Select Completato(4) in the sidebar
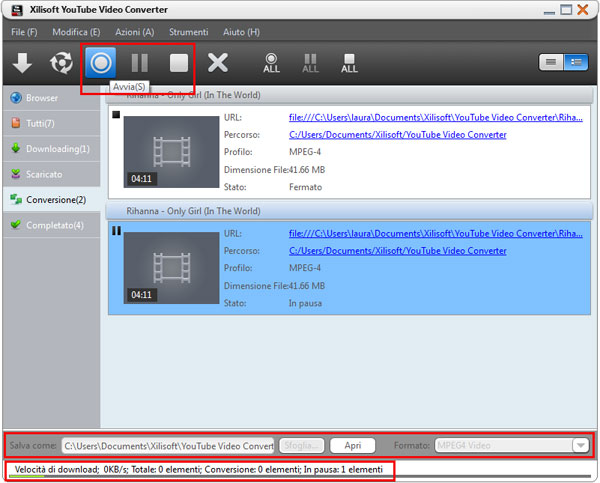 coord(51,225)
